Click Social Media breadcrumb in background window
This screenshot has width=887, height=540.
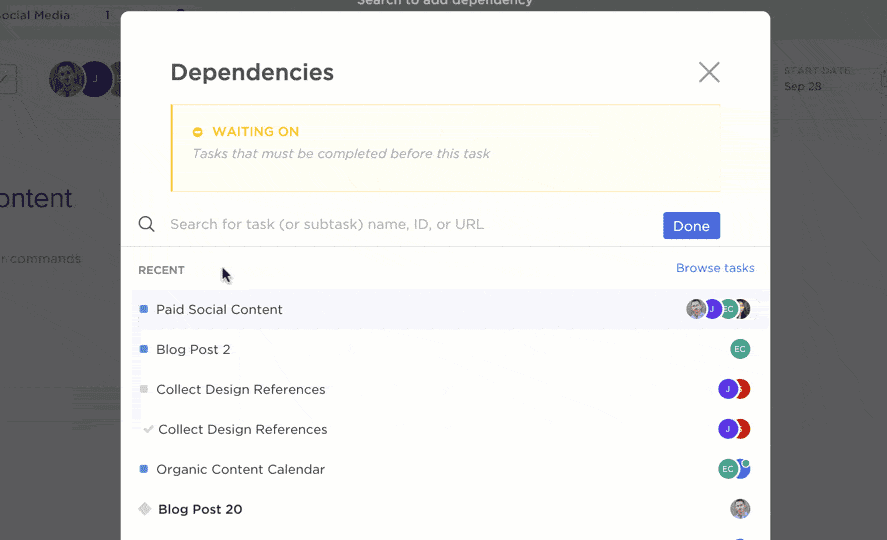tap(35, 15)
